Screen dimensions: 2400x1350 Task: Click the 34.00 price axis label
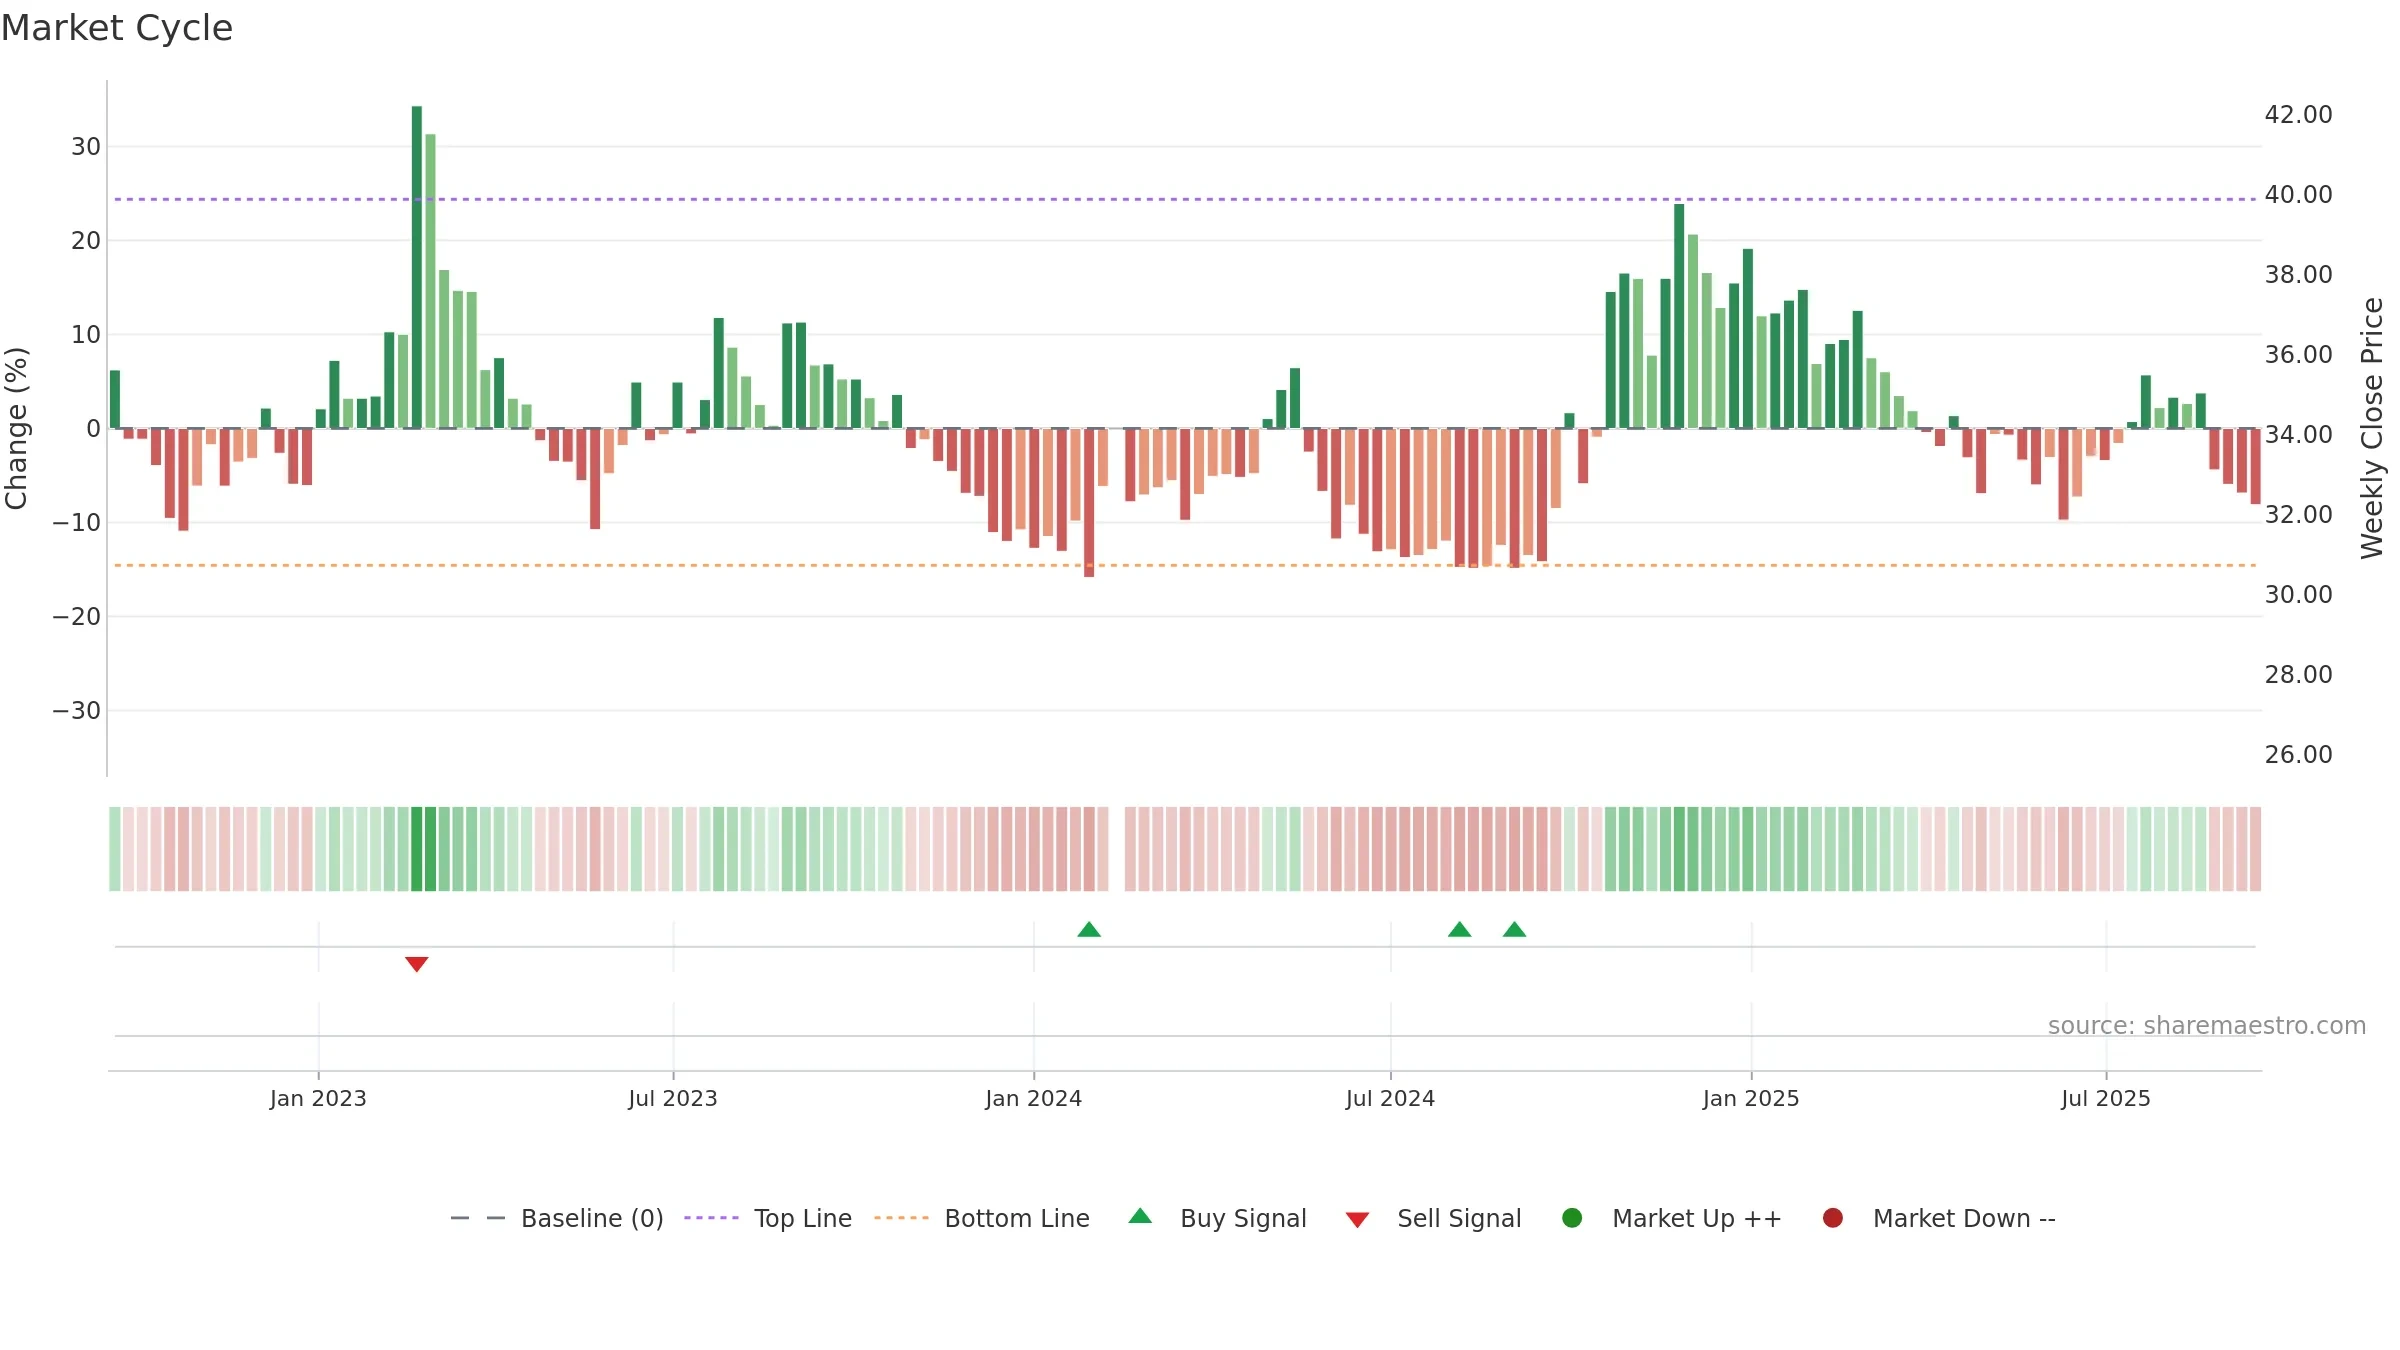2298,434
